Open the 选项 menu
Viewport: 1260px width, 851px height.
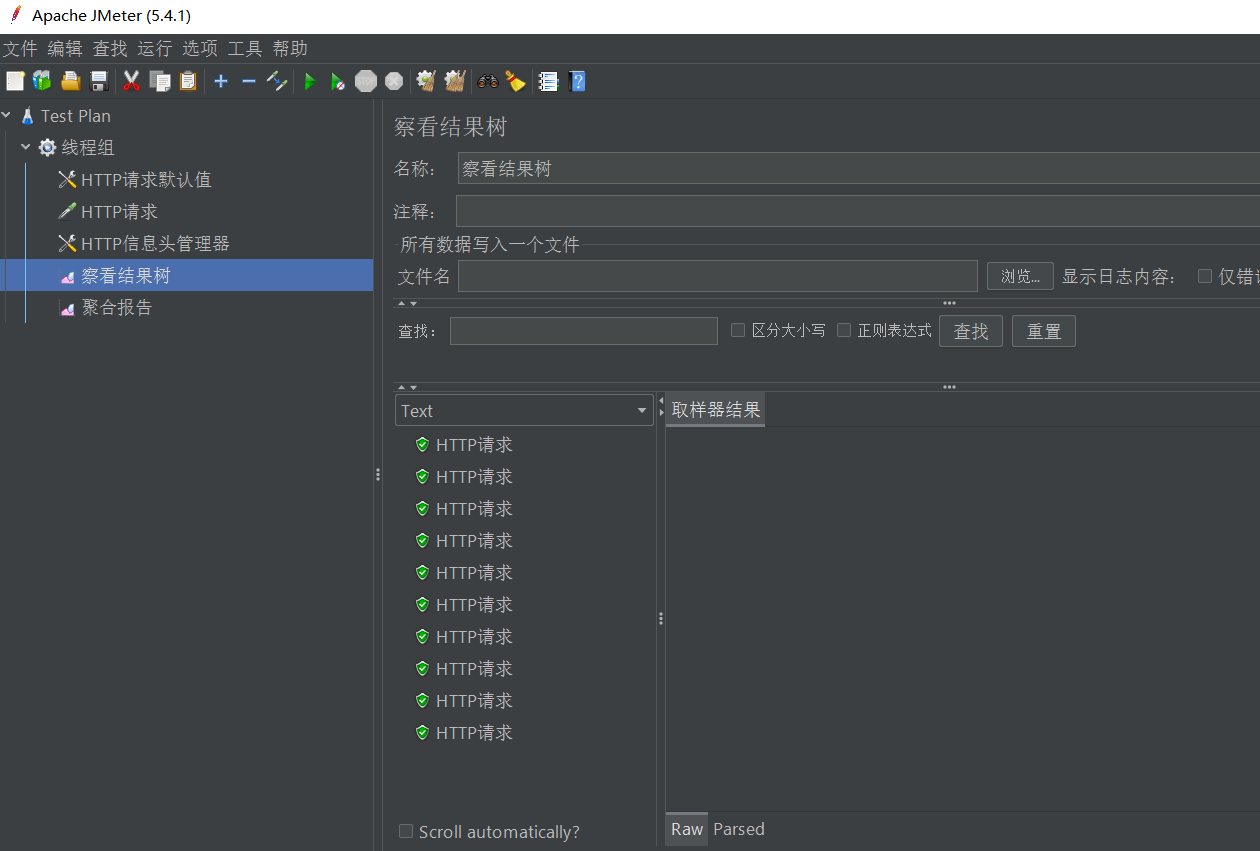click(200, 48)
